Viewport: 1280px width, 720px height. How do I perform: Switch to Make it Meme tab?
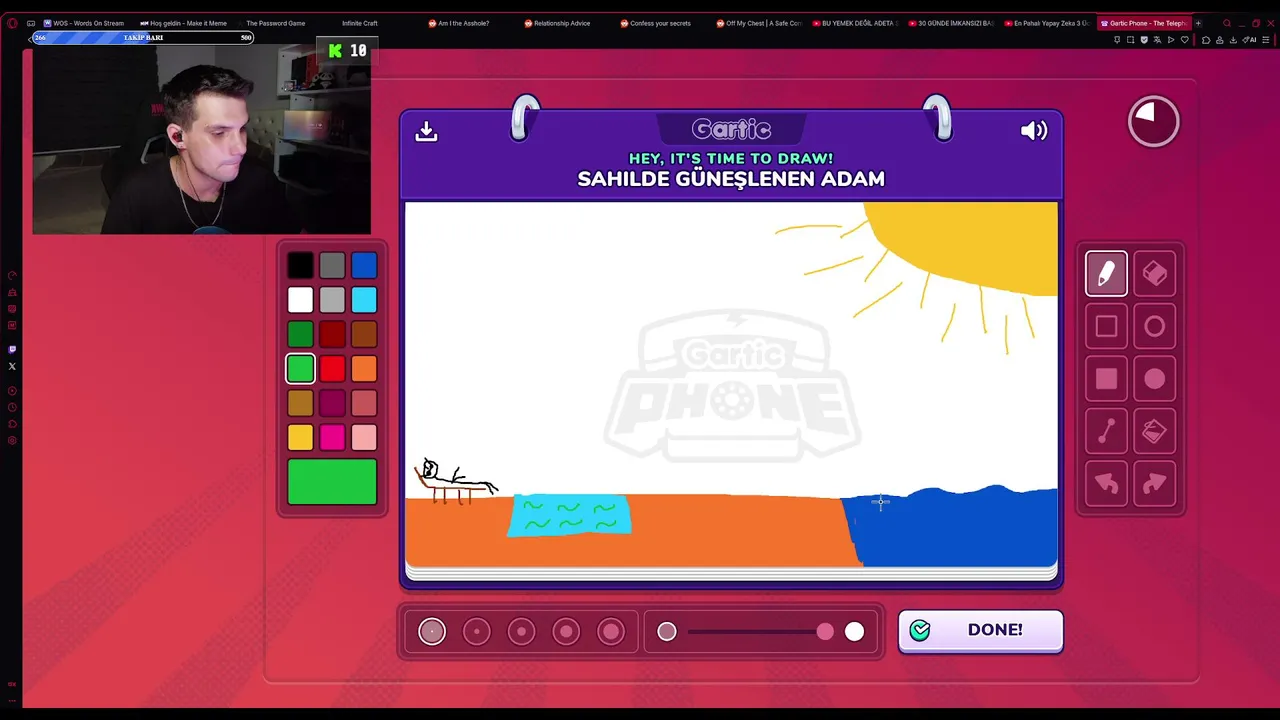[184, 23]
